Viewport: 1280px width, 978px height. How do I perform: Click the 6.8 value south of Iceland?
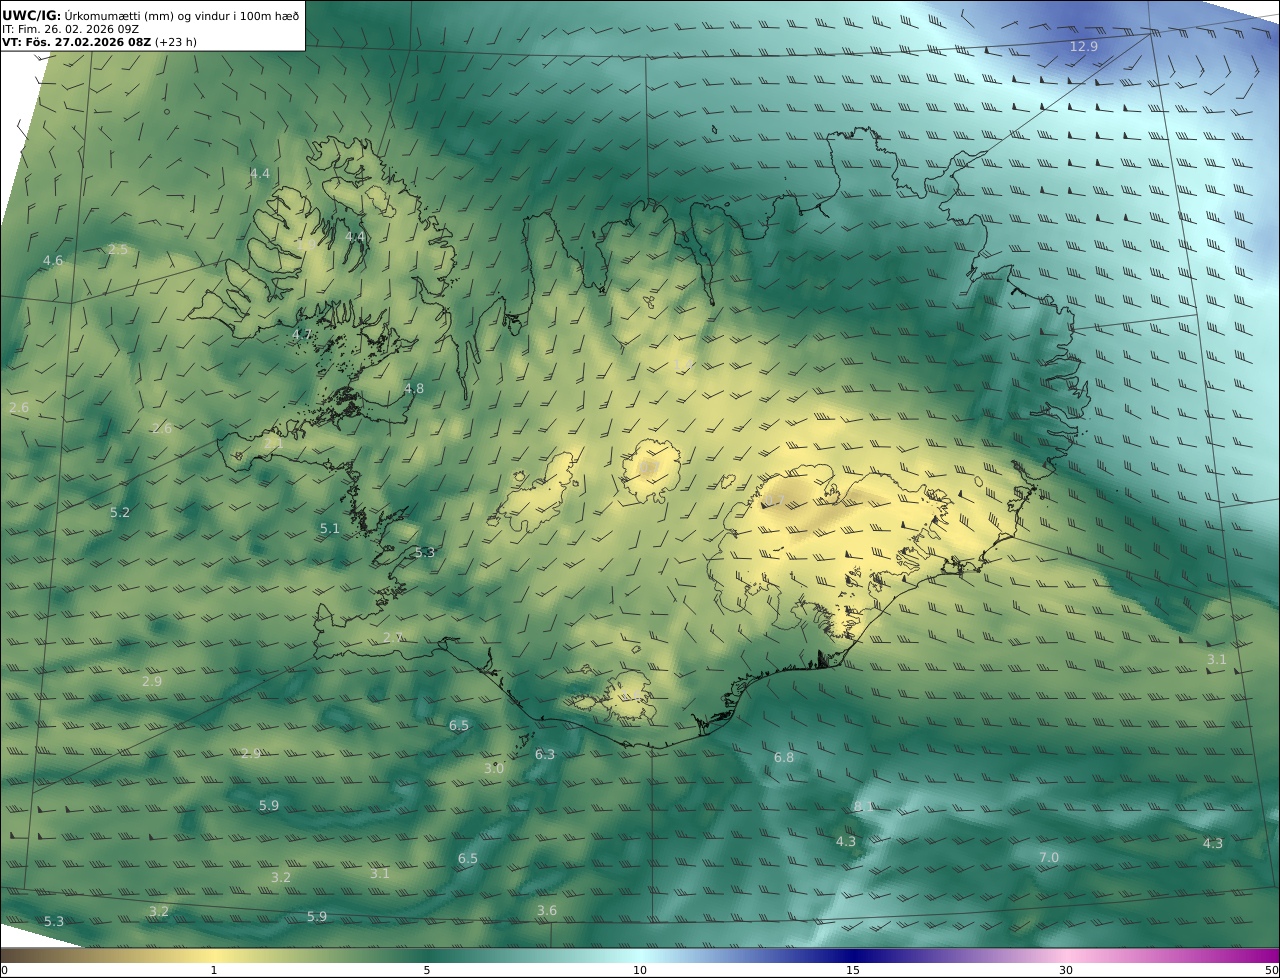pos(784,758)
